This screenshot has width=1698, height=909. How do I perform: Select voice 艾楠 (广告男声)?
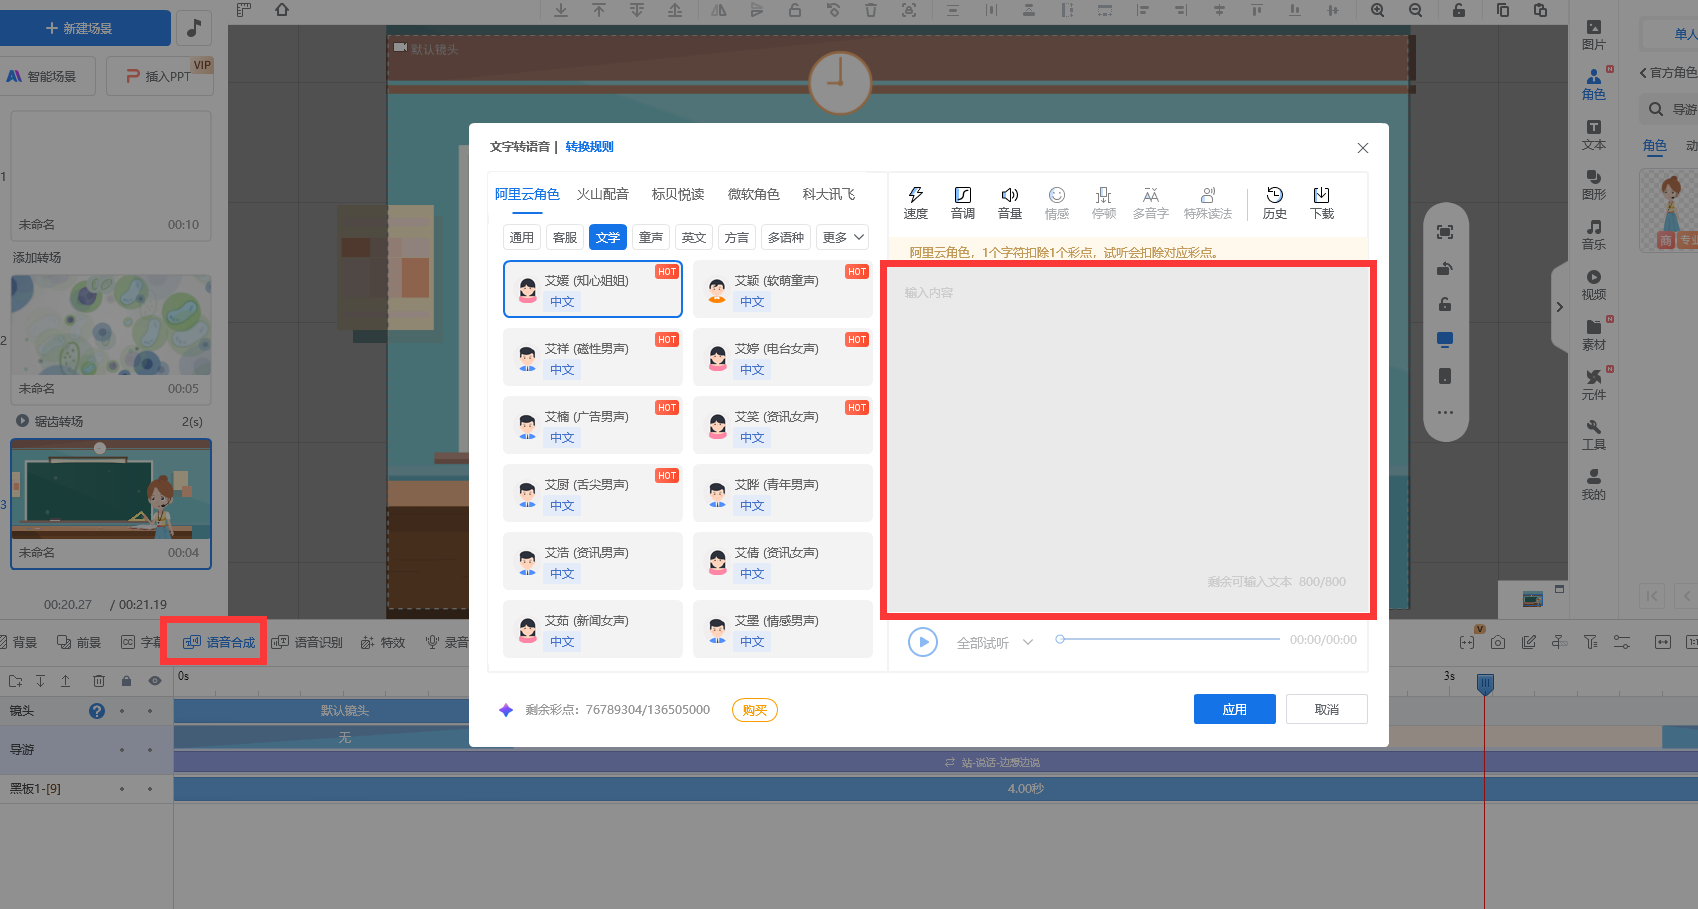coord(593,425)
